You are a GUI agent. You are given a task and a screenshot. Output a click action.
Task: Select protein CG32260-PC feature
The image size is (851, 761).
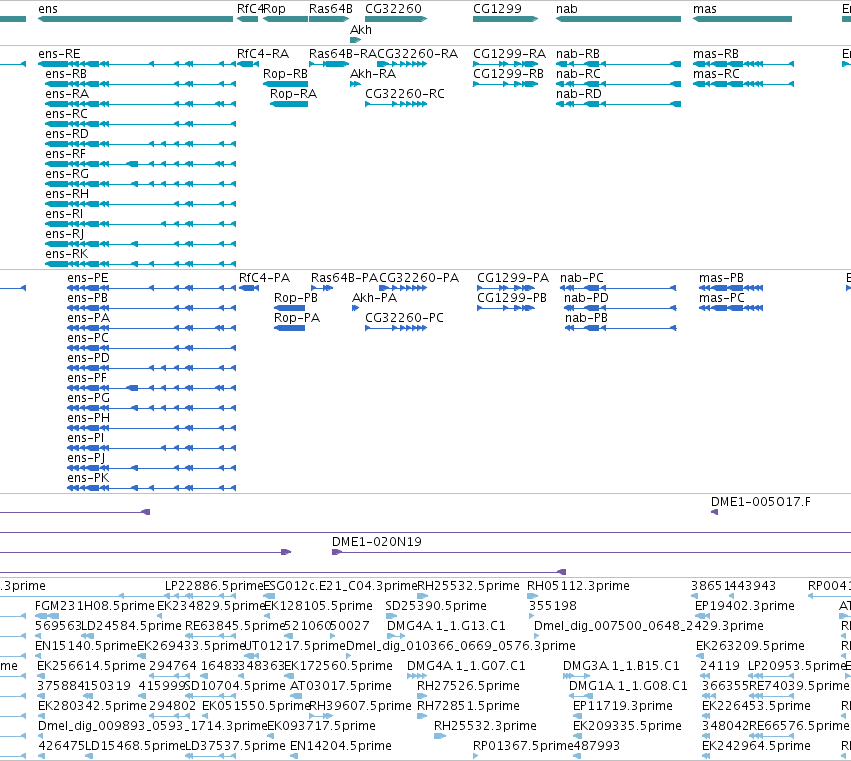396,328
